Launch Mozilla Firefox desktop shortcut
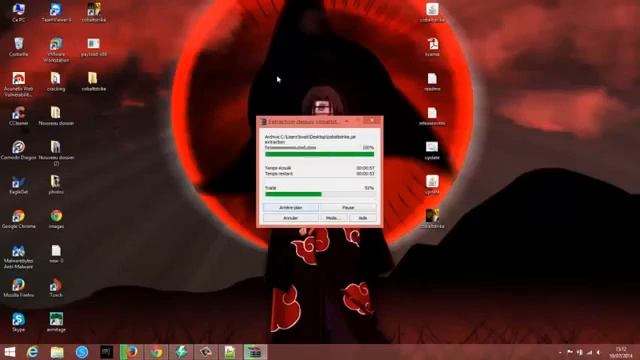Image resolution: width=640 pixels, height=360 pixels. pos(18,287)
